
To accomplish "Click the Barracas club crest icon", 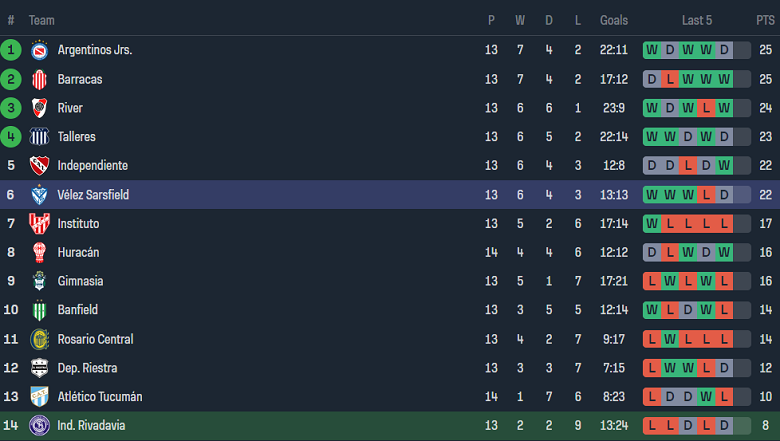I will [39, 79].
